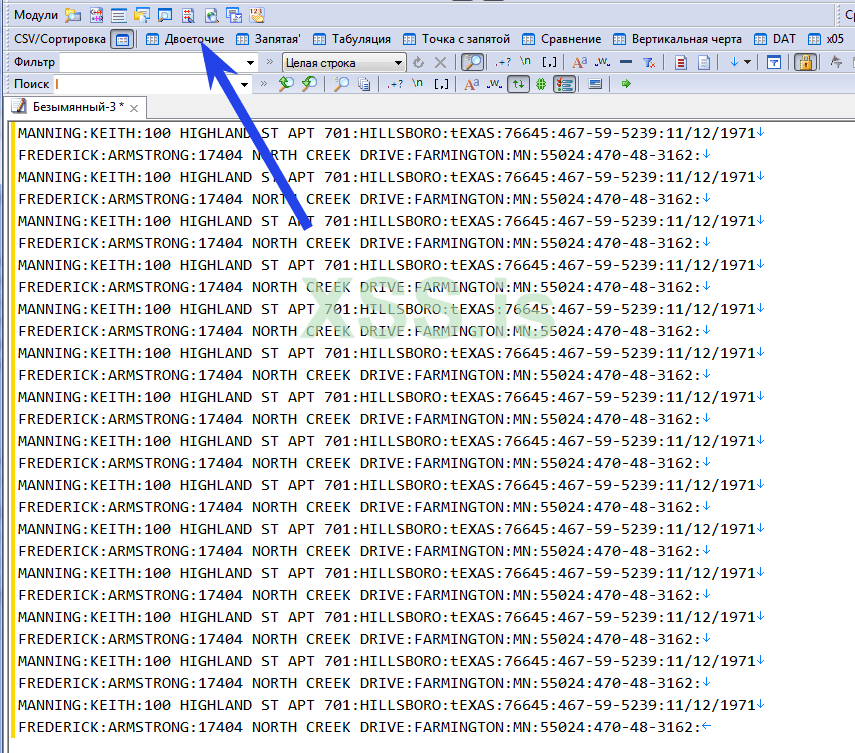Toggle wrap-around search up-down arrows
Image resolution: width=855 pixels, height=753 pixels.
tap(518, 84)
